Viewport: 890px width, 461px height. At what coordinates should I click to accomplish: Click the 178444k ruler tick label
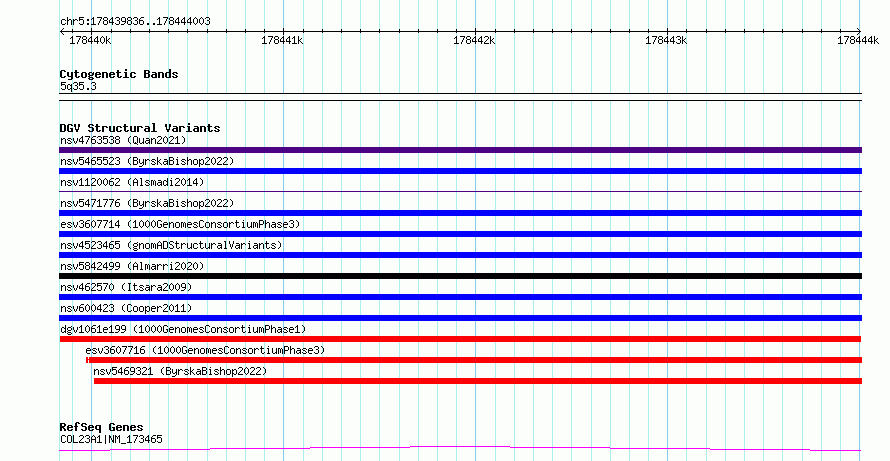pos(858,40)
